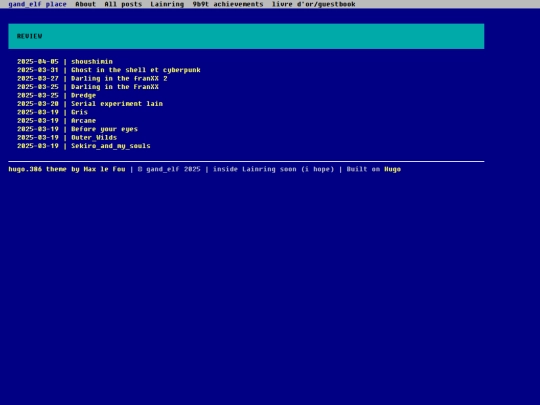Open the shoushimin review post
This screenshot has height=405, width=540.
92,62
